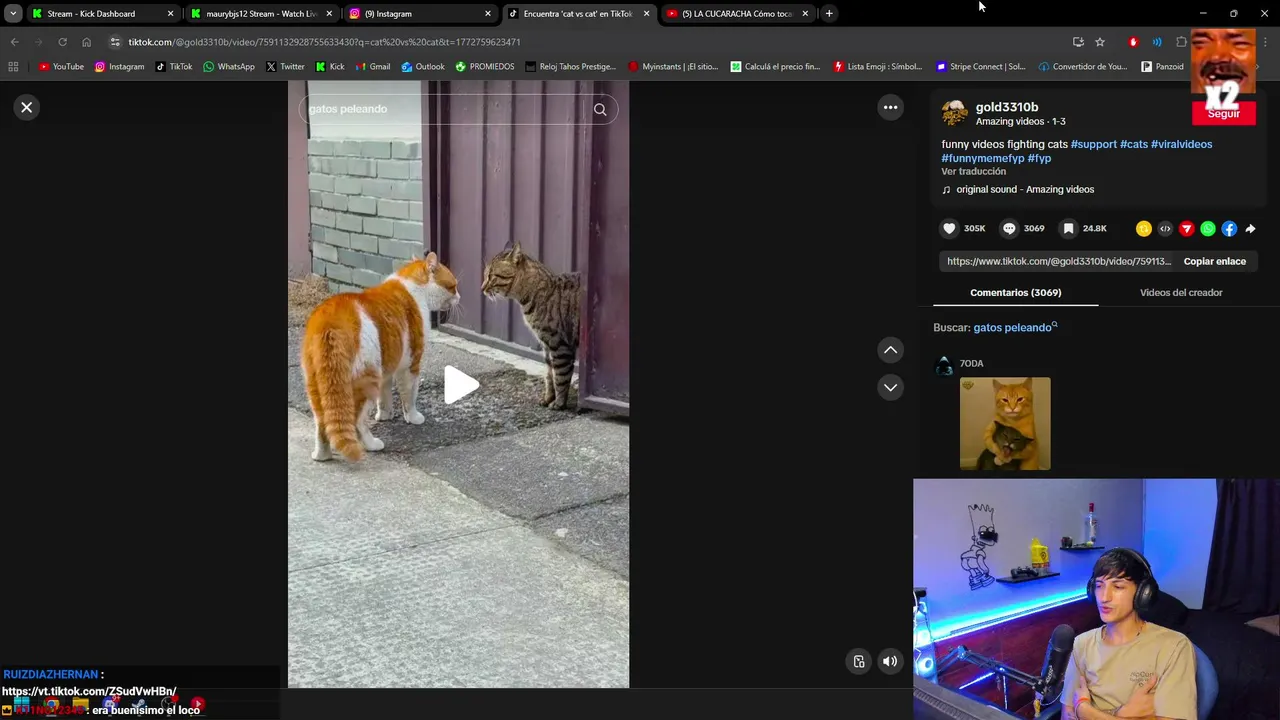Click the #cats hashtag

1134,144
